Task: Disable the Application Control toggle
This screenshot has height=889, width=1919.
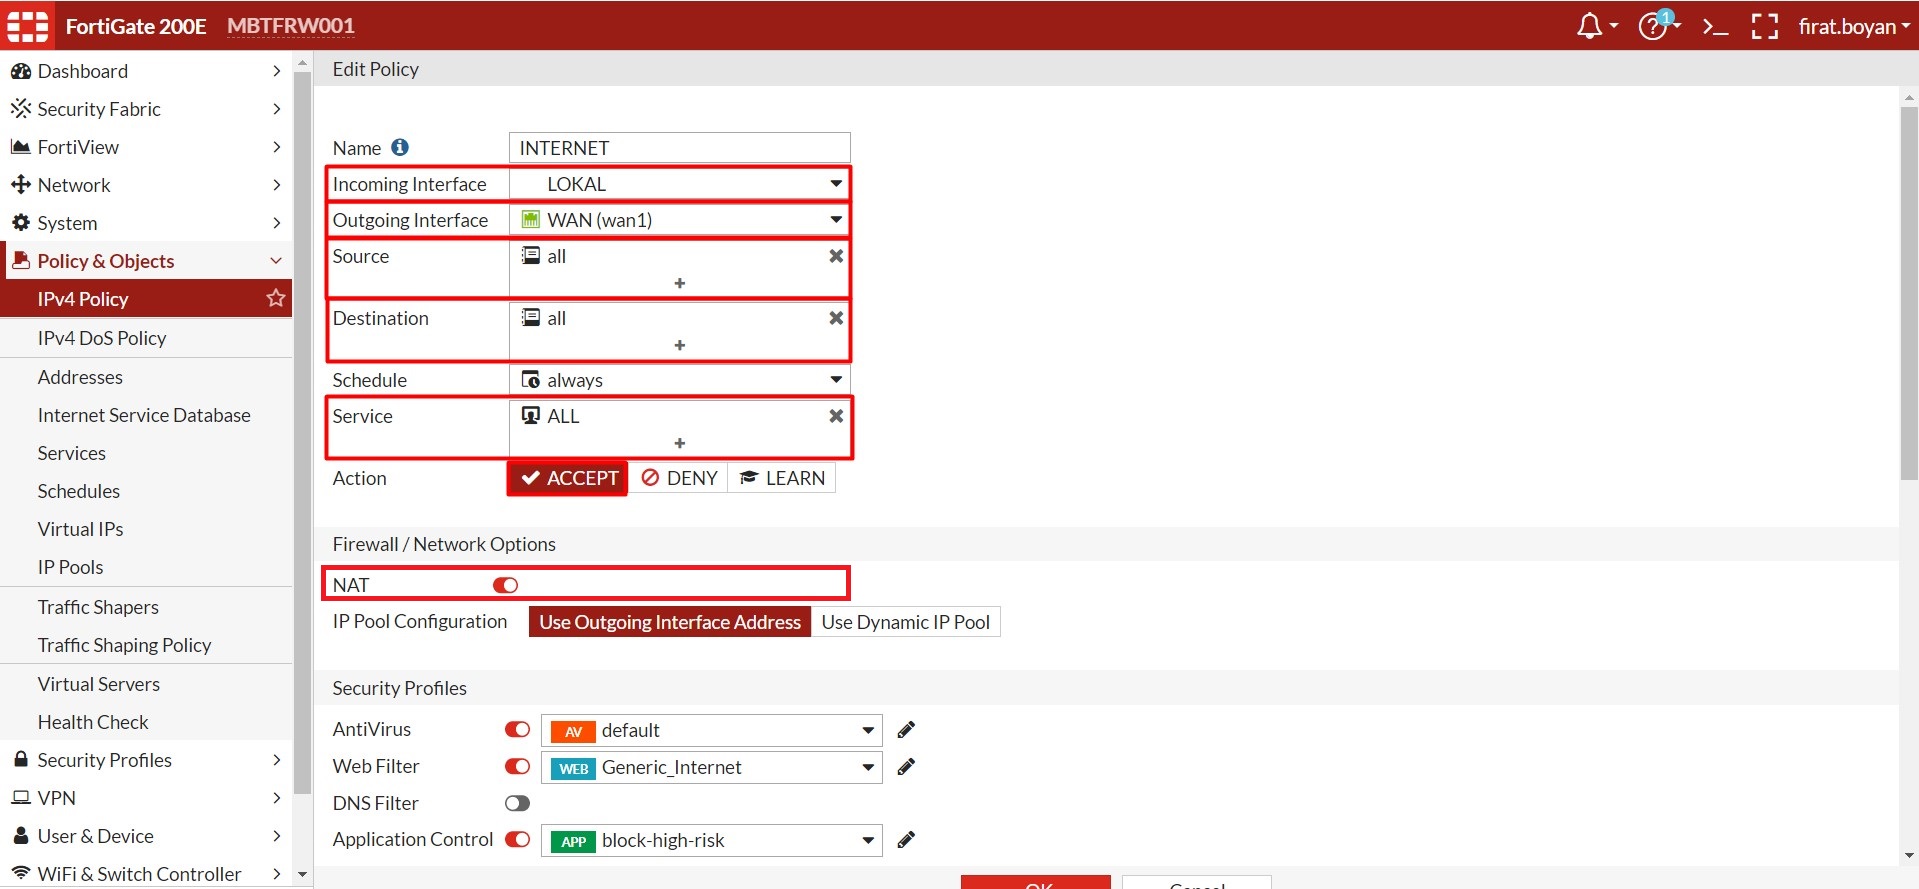Action: click(x=517, y=839)
